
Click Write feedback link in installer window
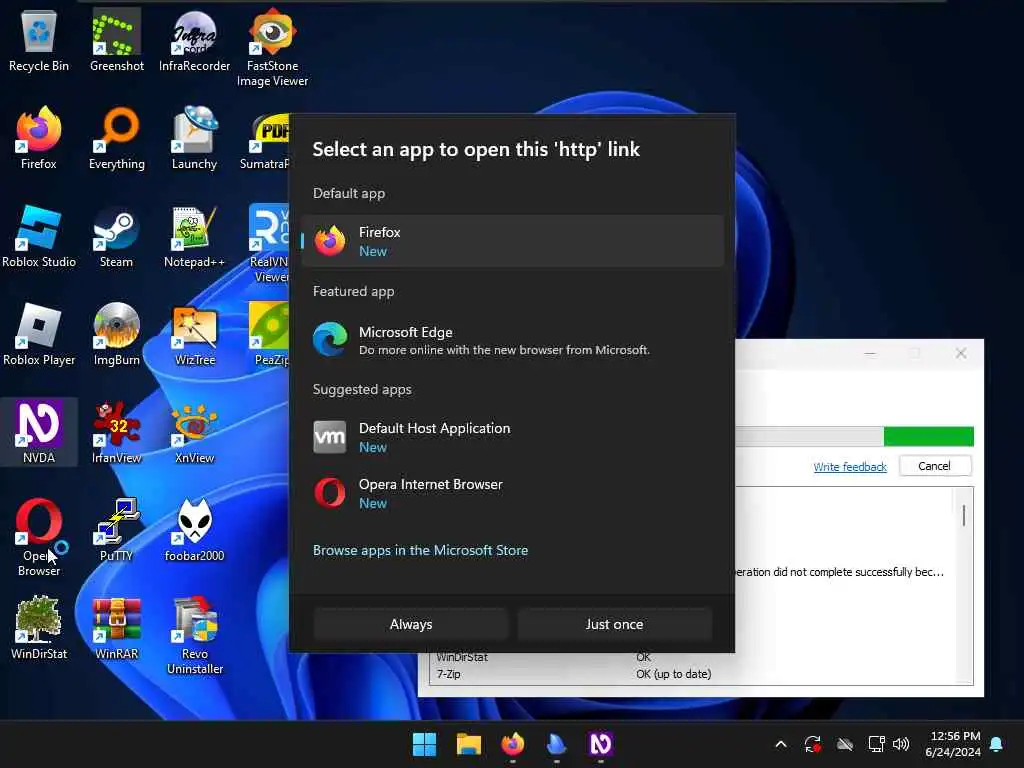tap(850, 467)
